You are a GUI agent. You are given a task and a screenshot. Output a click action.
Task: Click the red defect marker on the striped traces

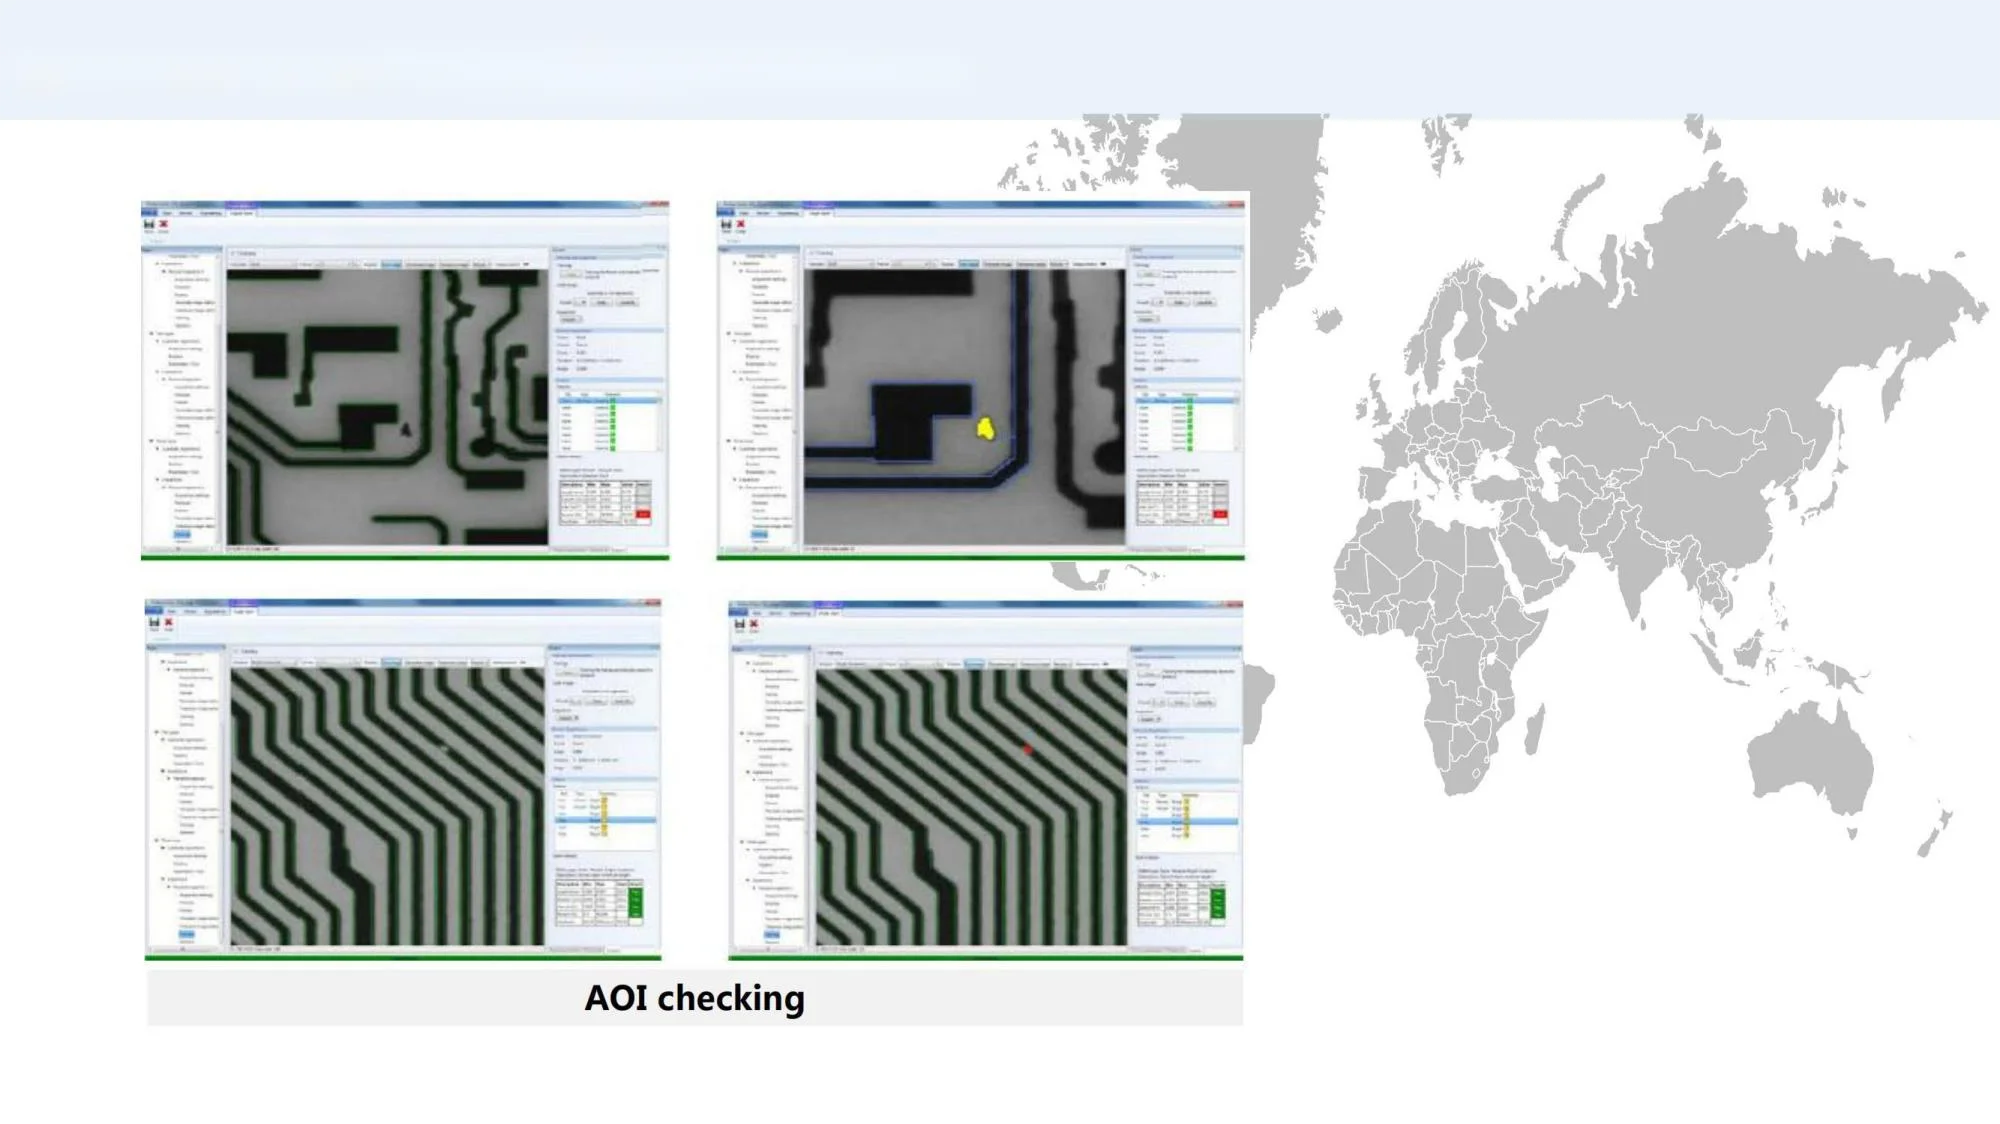pyautogui.click(x=1027, y=749)
